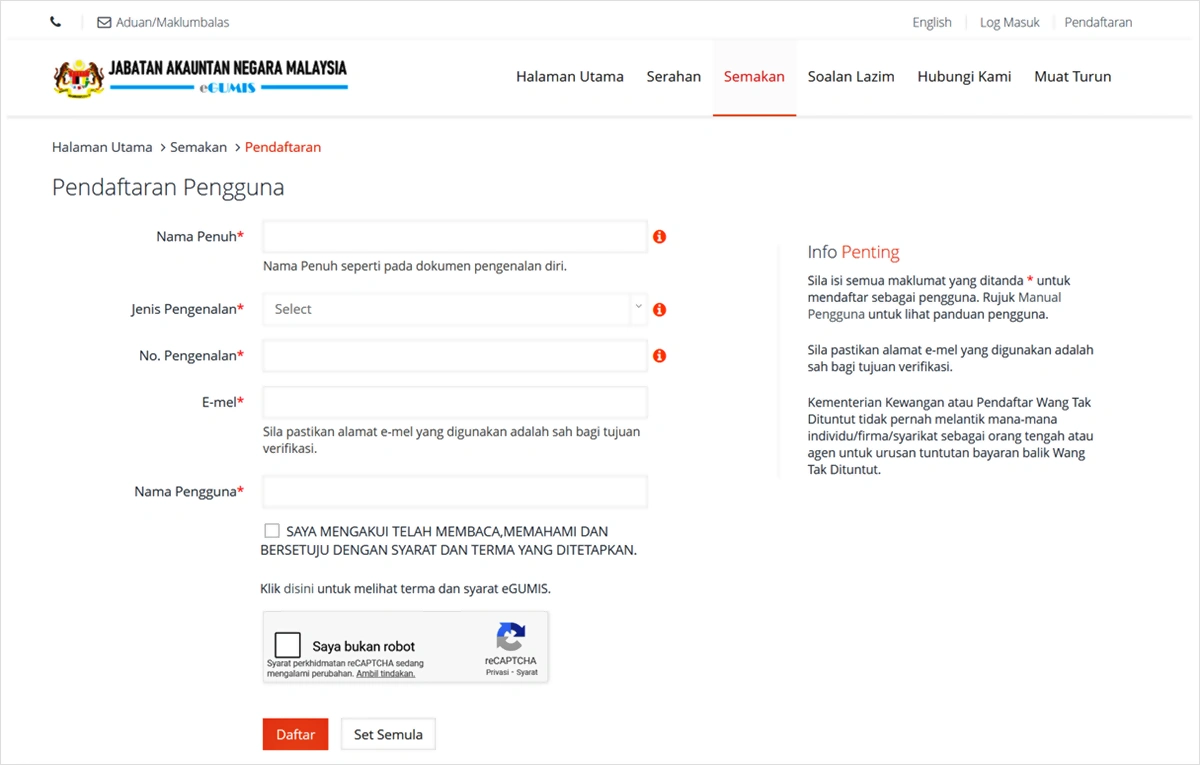
Task: Click info icon beside Jenis Pengenalan dropdown
Action: 659,310
